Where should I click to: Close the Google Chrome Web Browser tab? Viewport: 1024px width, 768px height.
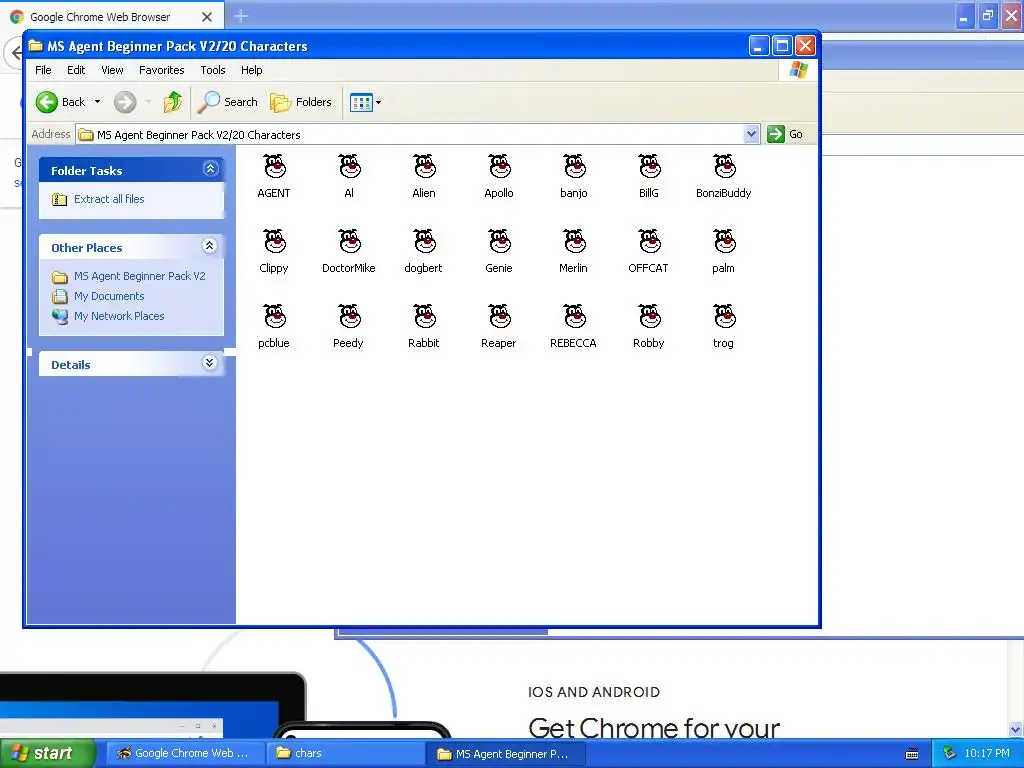207,17
